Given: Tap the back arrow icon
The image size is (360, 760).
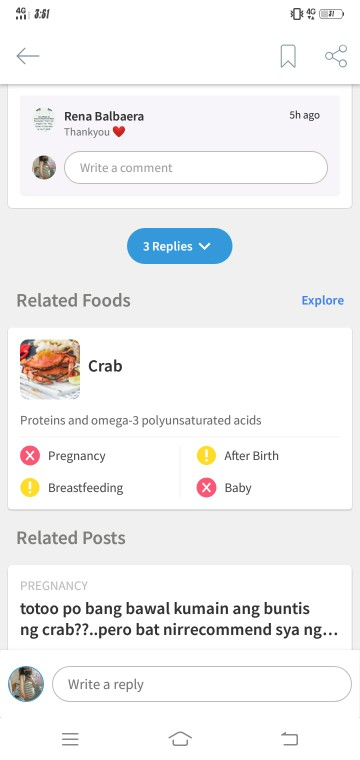Looking at the screenshot, I should [28, 56].
